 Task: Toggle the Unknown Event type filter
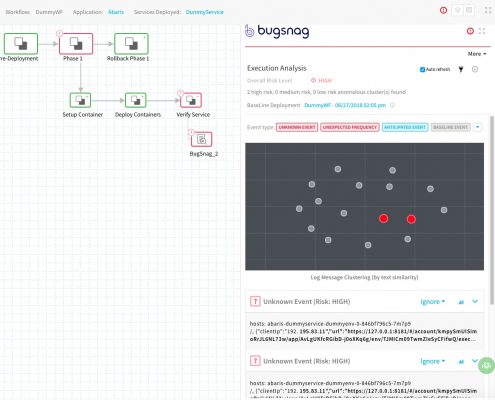tap(297, 127)
